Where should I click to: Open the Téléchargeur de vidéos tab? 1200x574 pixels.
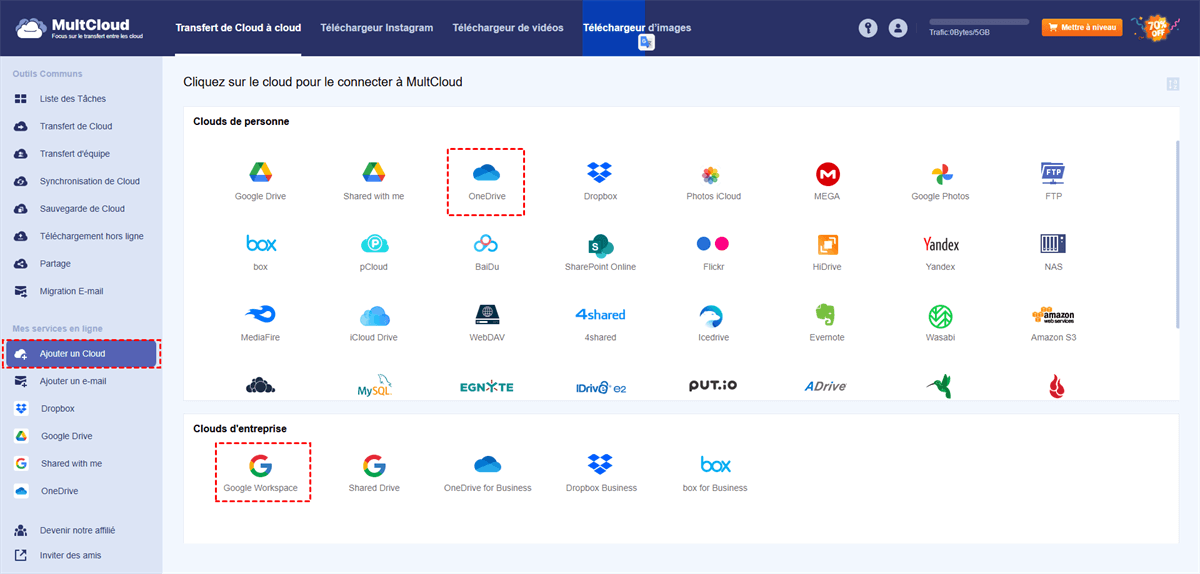[x=508, y=28]
